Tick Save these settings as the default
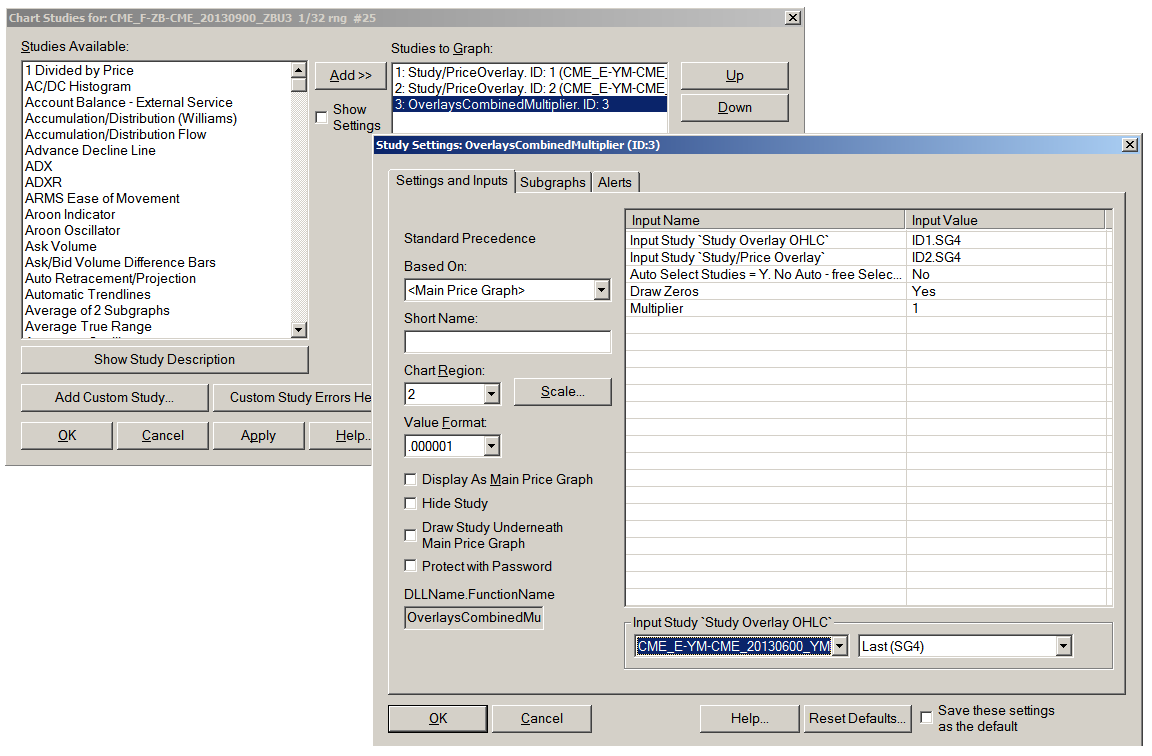The width and height of the screenshot is (1152, 756). (926, 711)
